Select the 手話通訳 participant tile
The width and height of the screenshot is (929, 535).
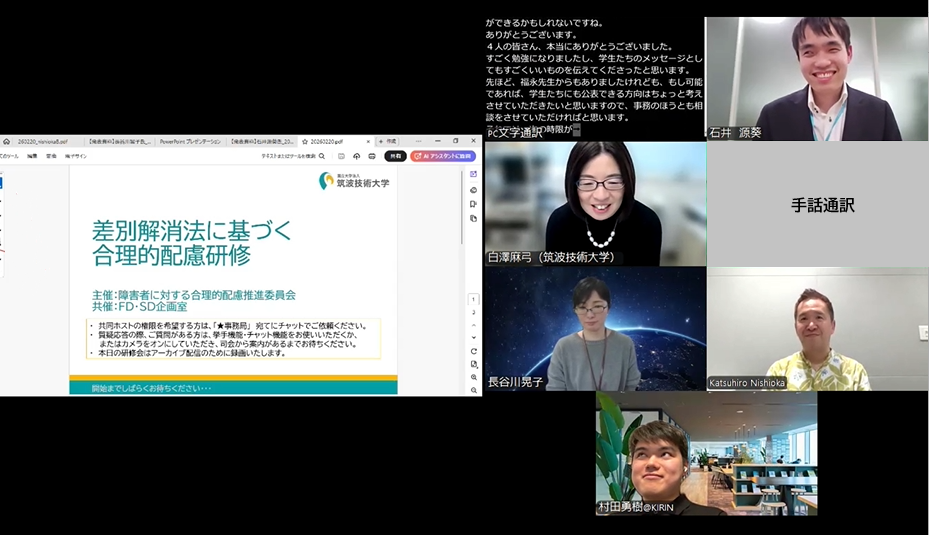pos(818,204)
